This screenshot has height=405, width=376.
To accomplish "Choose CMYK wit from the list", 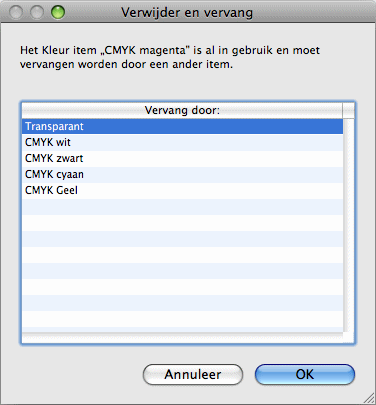I will 182,143.
